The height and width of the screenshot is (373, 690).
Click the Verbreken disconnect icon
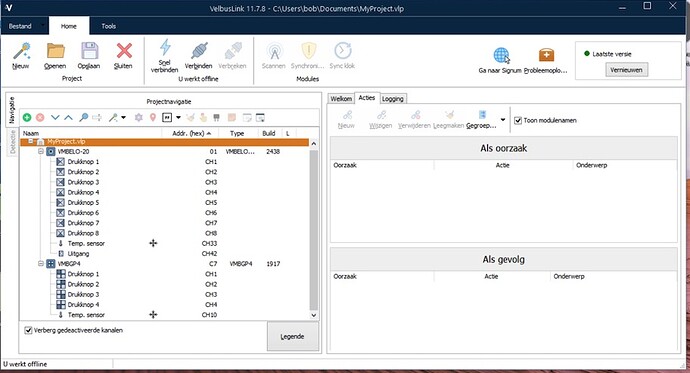pos(233,51)
